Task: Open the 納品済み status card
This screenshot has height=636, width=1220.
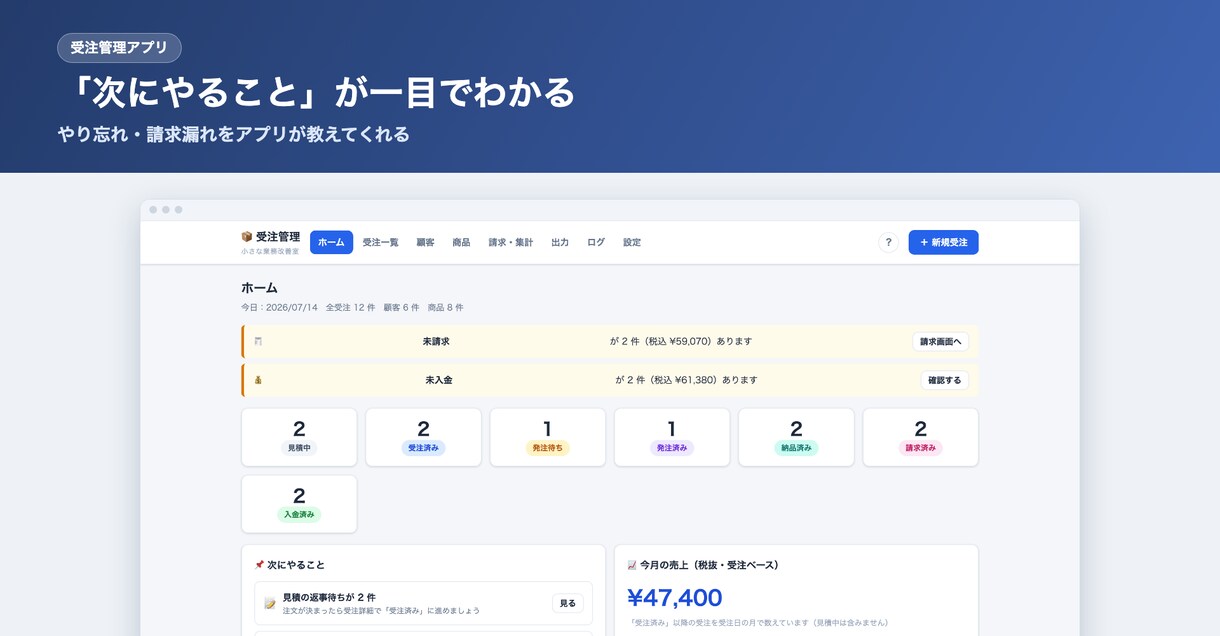Action: point(796,437)
